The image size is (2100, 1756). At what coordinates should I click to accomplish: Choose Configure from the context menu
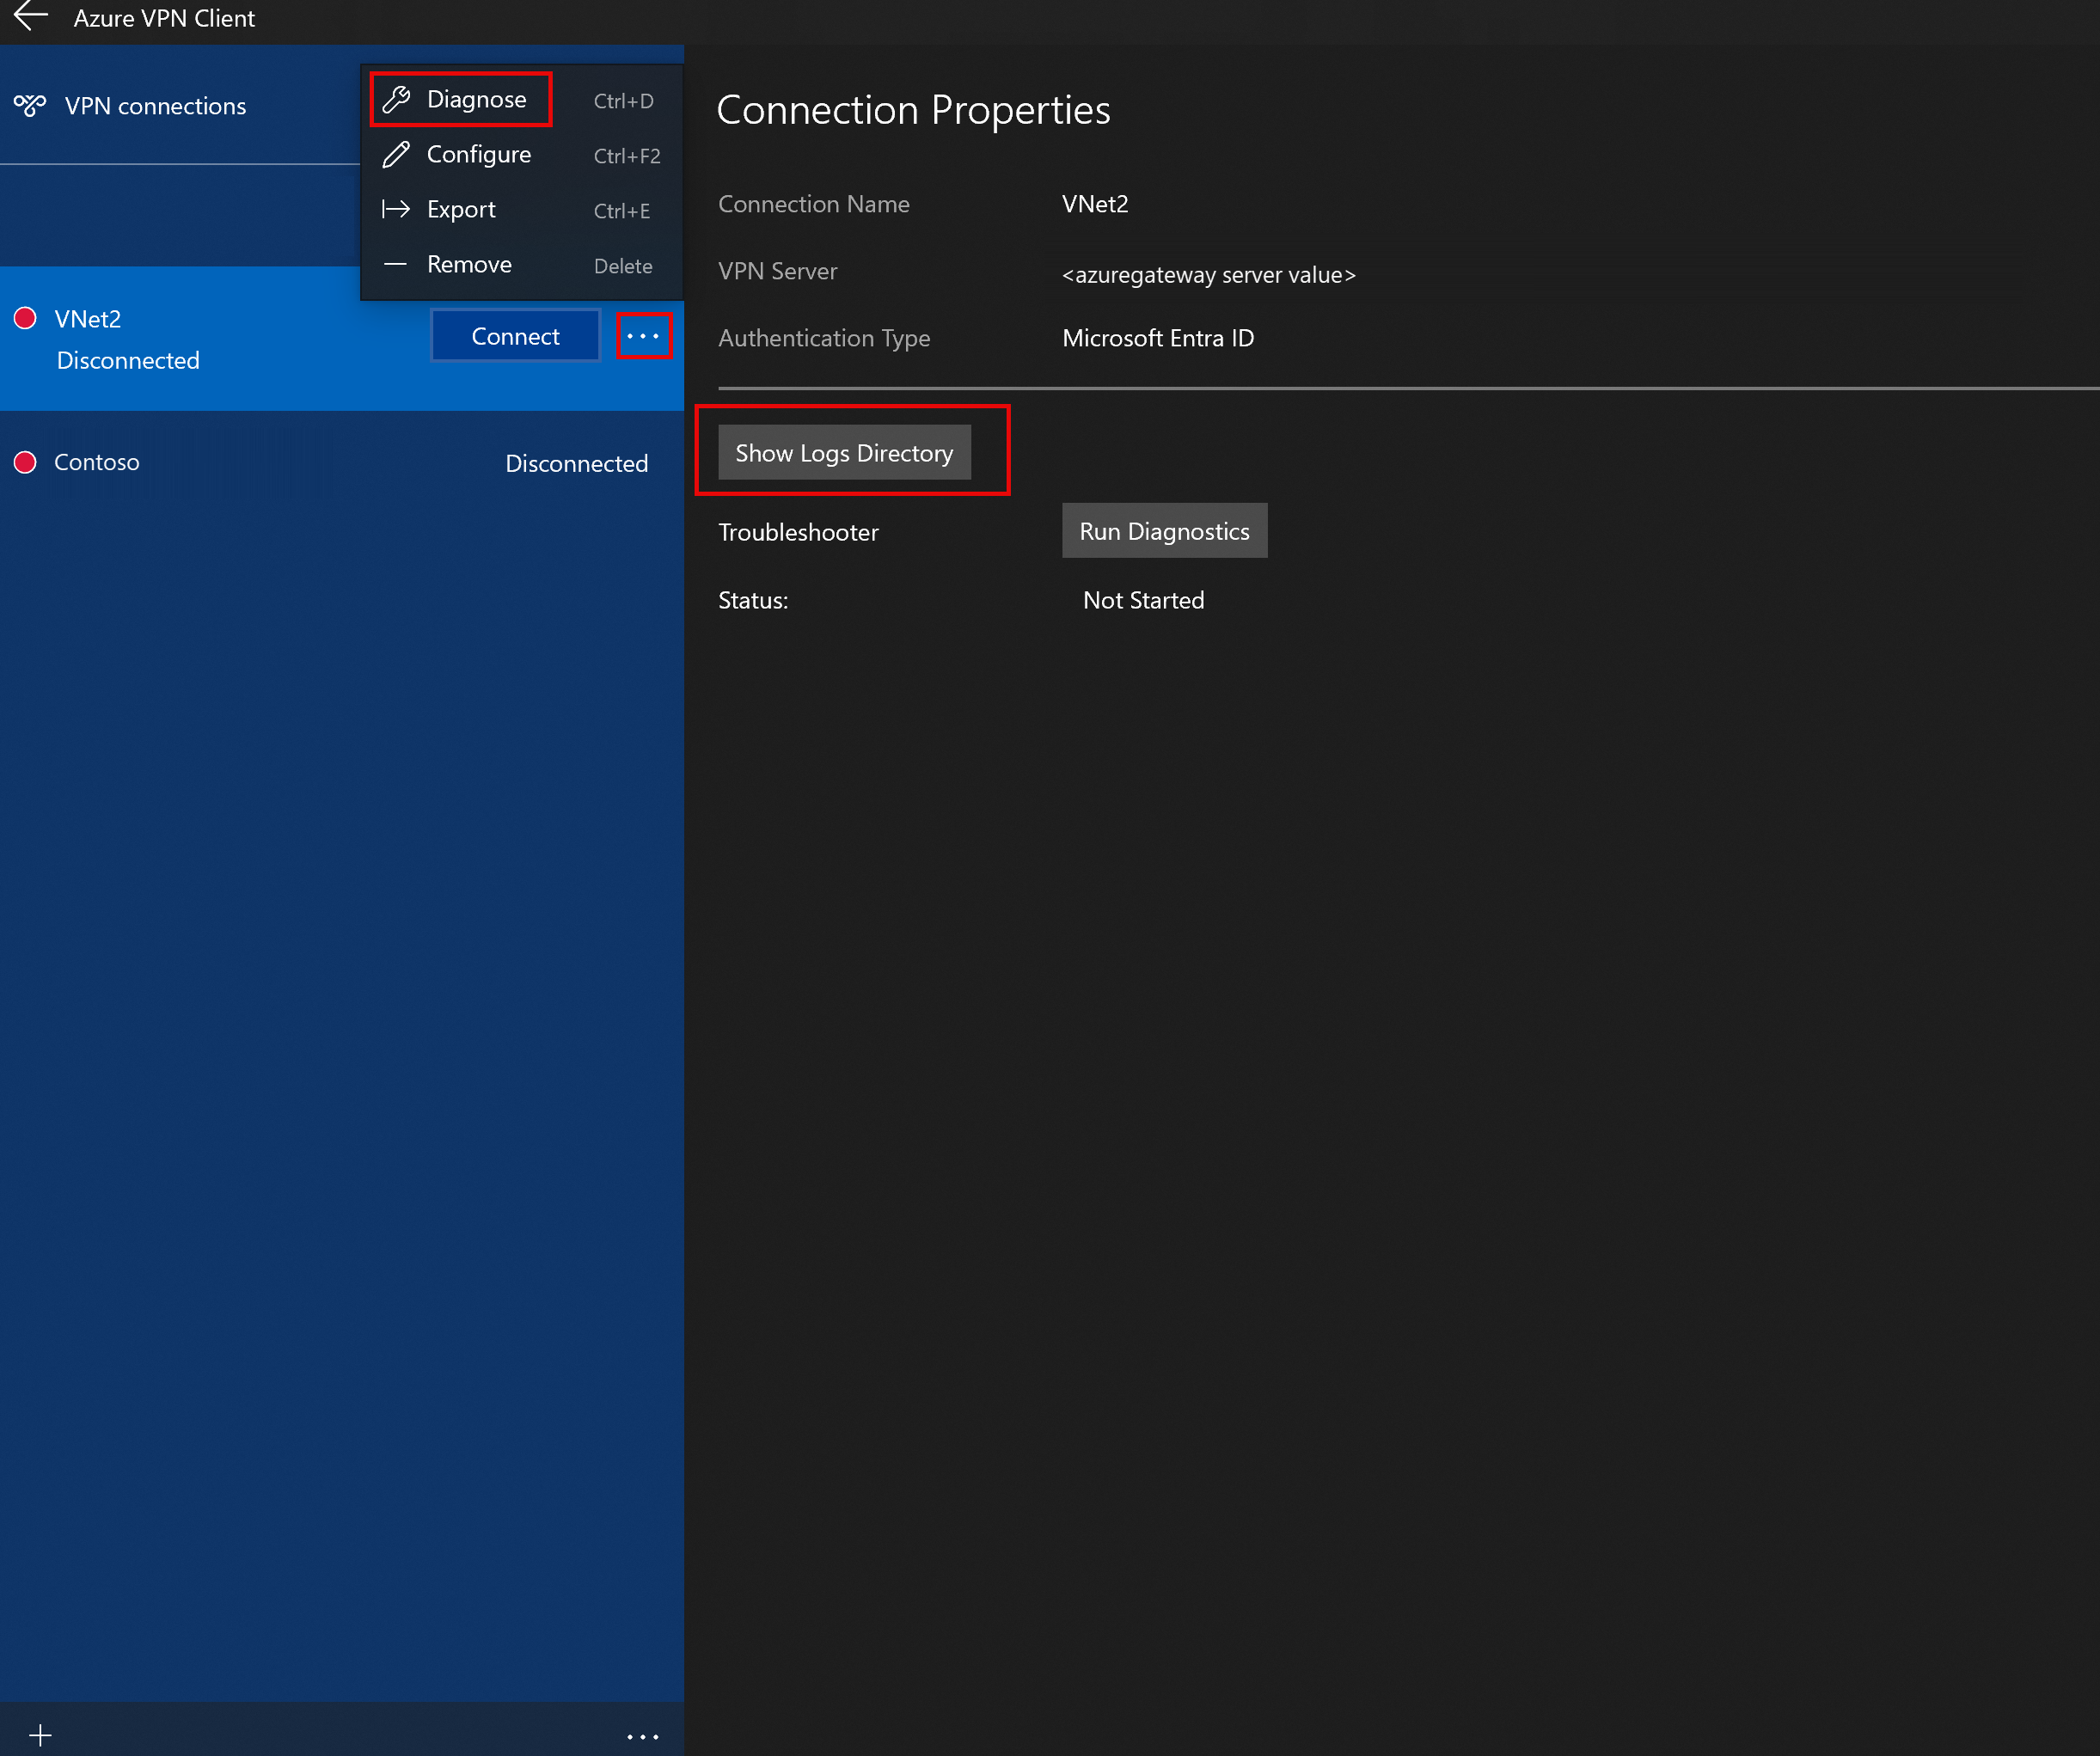(478, 154)
